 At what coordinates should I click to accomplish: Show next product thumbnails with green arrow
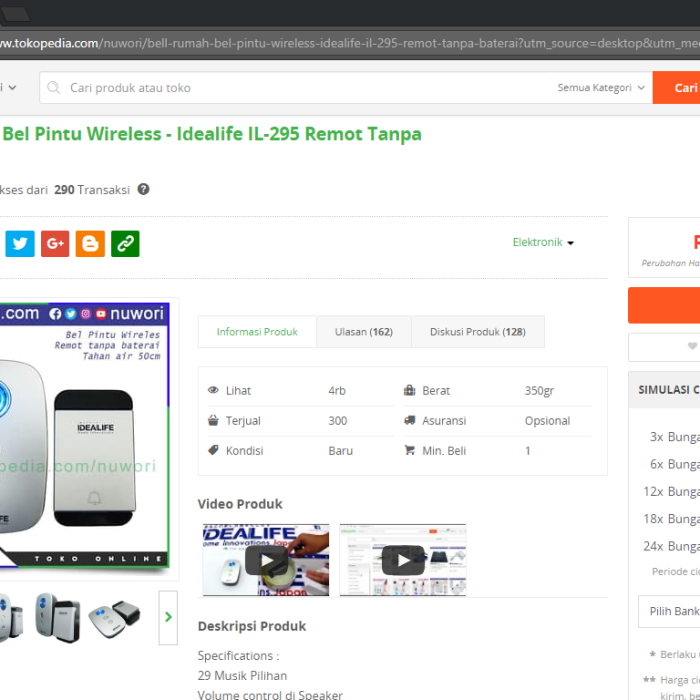click(168, 617)
